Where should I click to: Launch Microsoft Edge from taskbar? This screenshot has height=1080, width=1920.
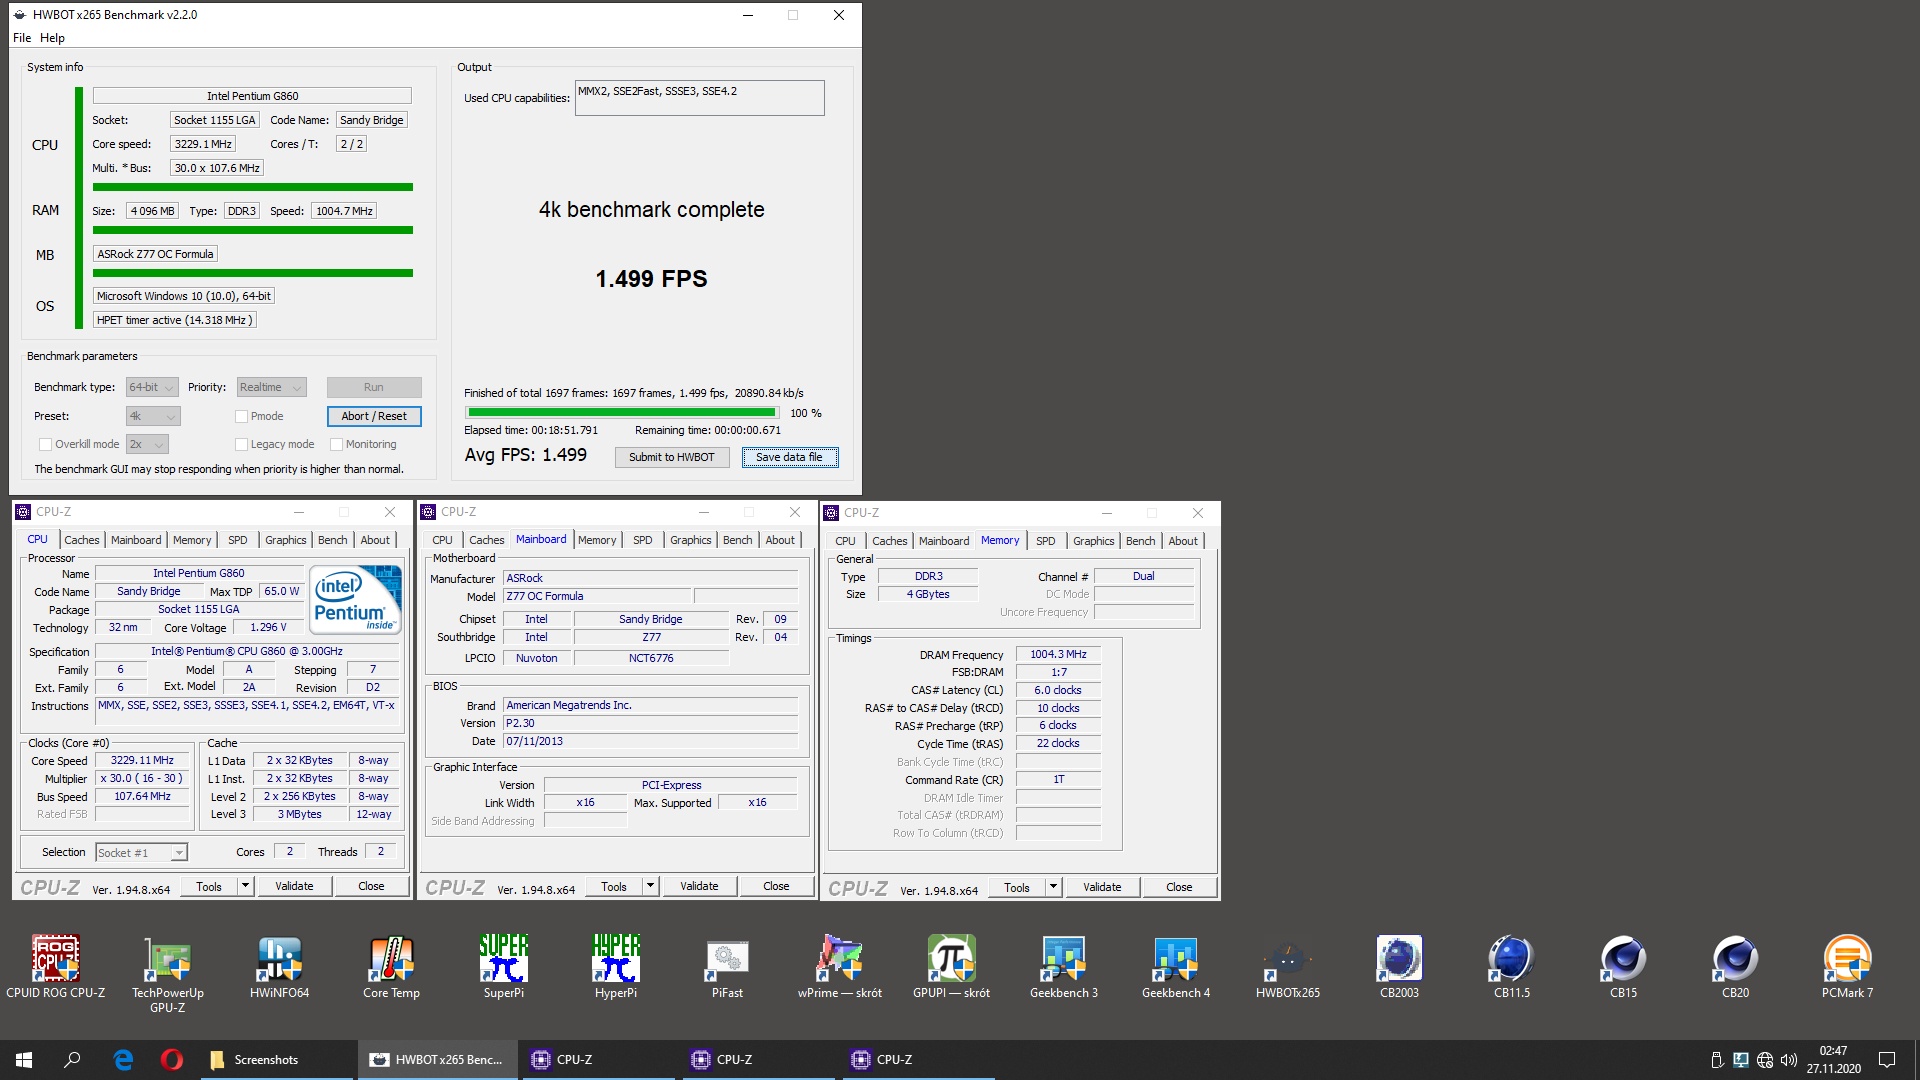pos(123,1060)
